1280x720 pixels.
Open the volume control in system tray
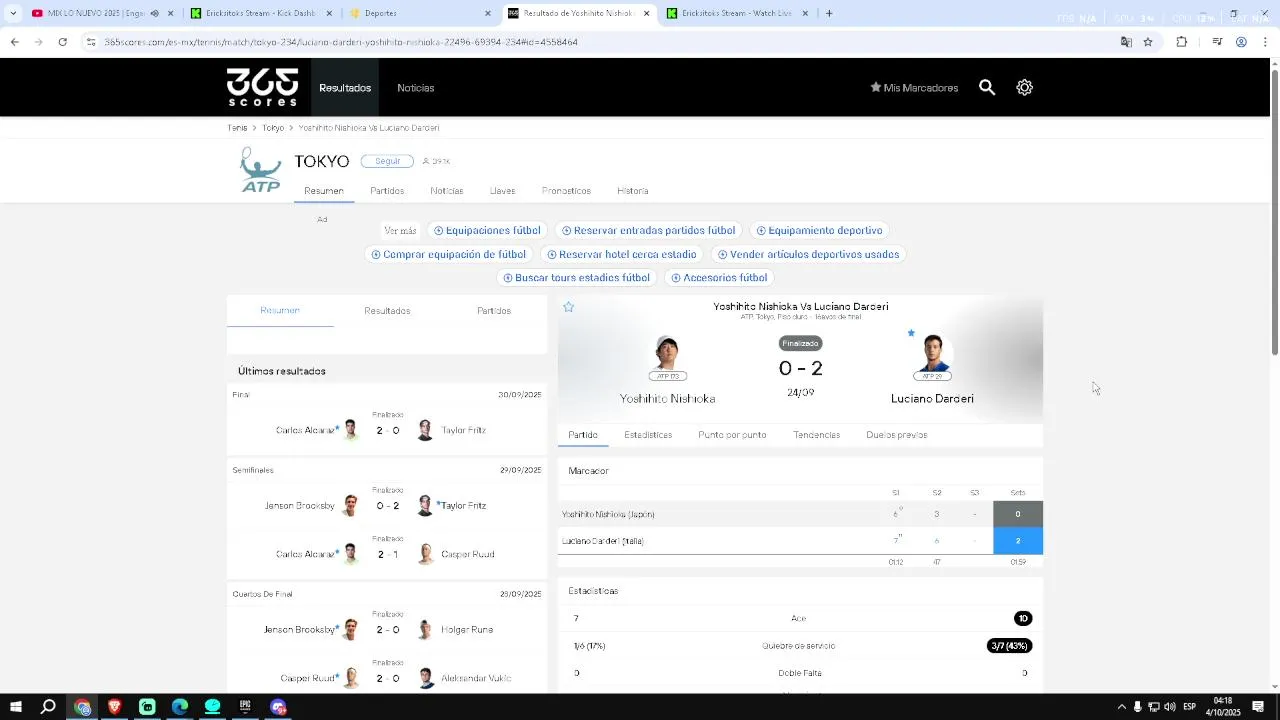point(1170,707)
